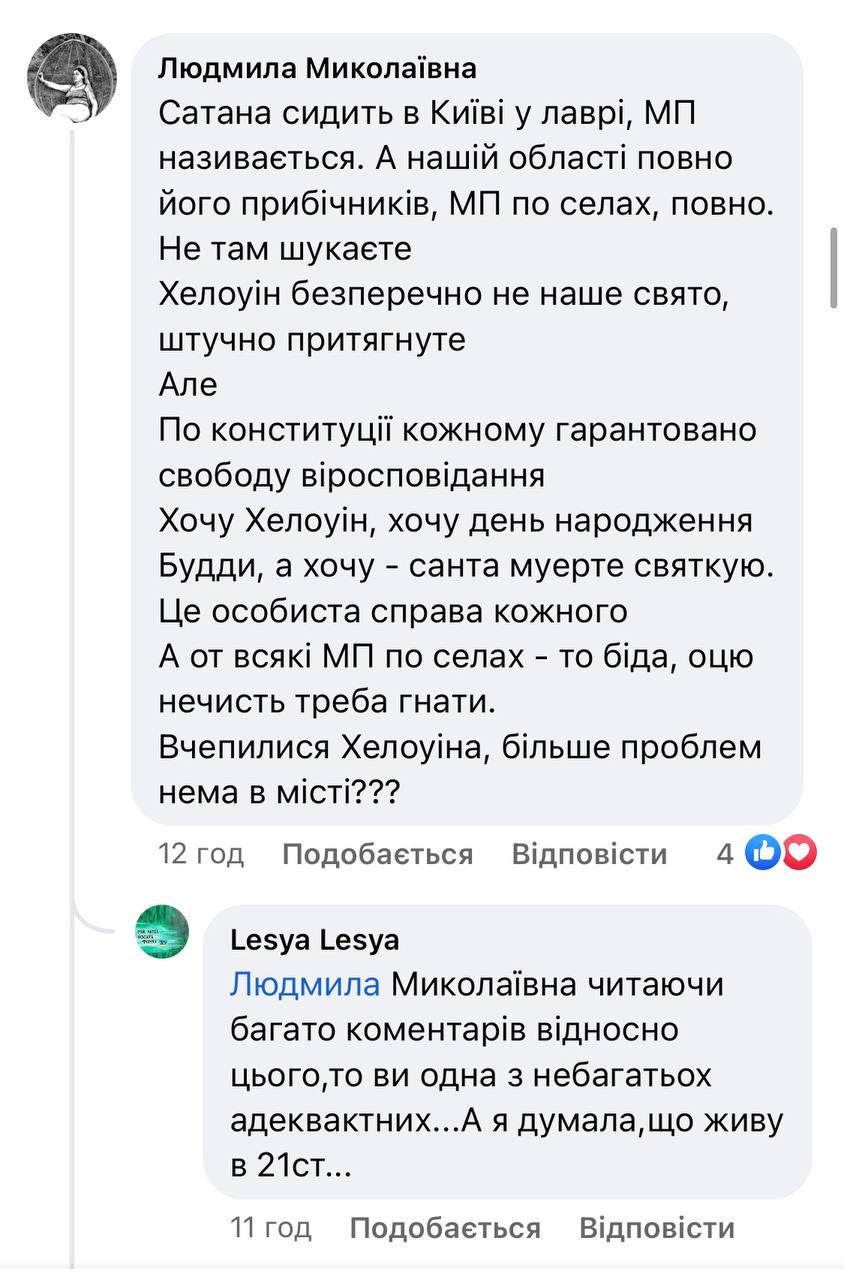This screenshot has width=844, height=1280.
Task: Open Людмила Миколаївна's profile name link
Action: pyautogui.click(x=318, y=68)
